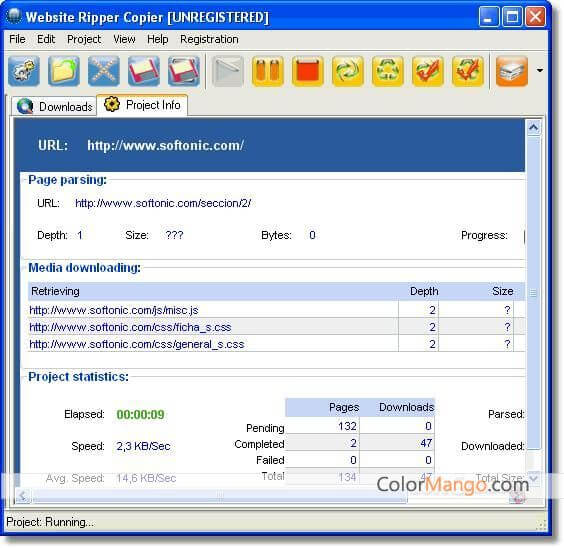The height and width of the screenshot is (548, 564).
Task: Click the application globe icon in title bar
Action: point(14,16)
